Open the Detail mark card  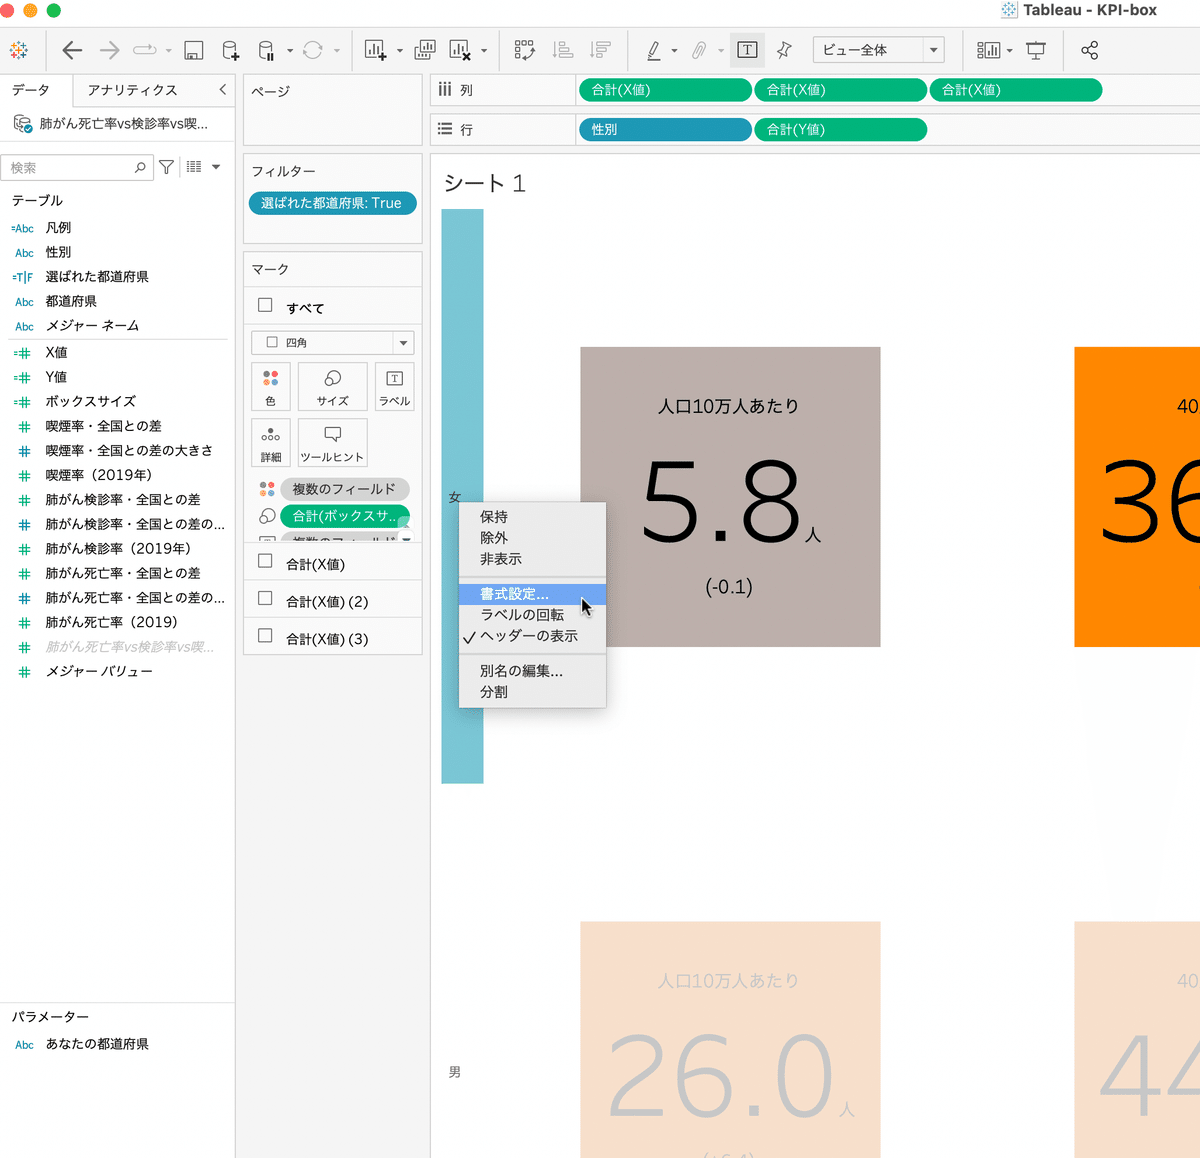tap(270, 443)
